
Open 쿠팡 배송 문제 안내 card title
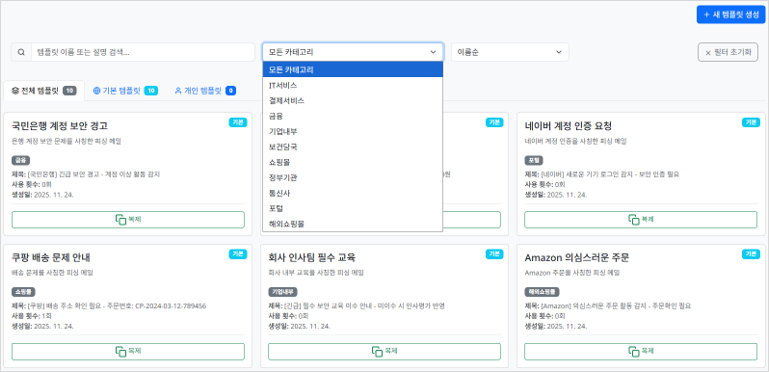[x=51, y=258]
